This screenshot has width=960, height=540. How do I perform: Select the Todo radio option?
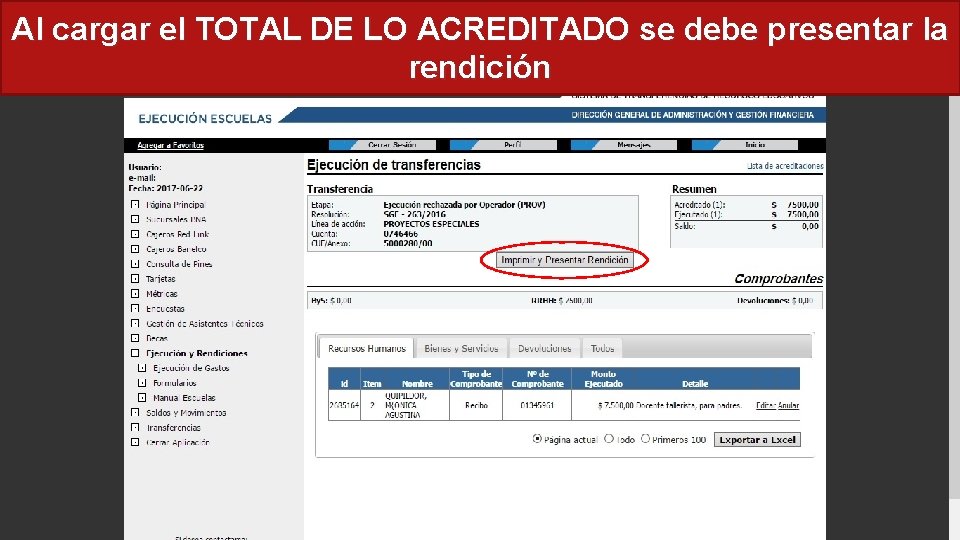609,439
